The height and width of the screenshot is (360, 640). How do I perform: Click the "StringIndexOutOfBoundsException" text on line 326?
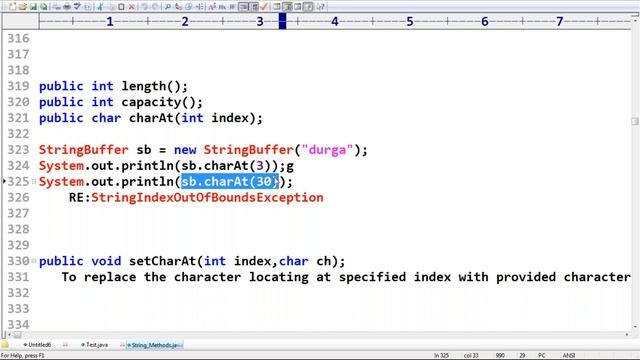[207, 198]
